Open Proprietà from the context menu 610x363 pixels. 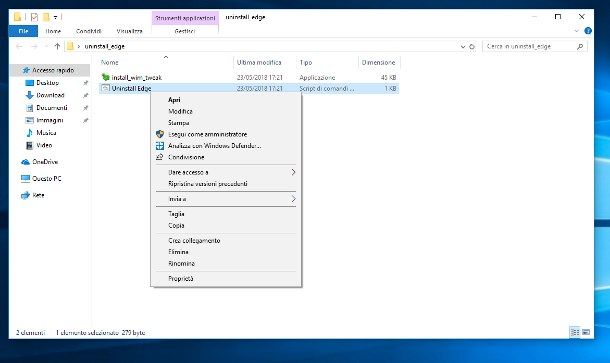[x=181, y=279]
